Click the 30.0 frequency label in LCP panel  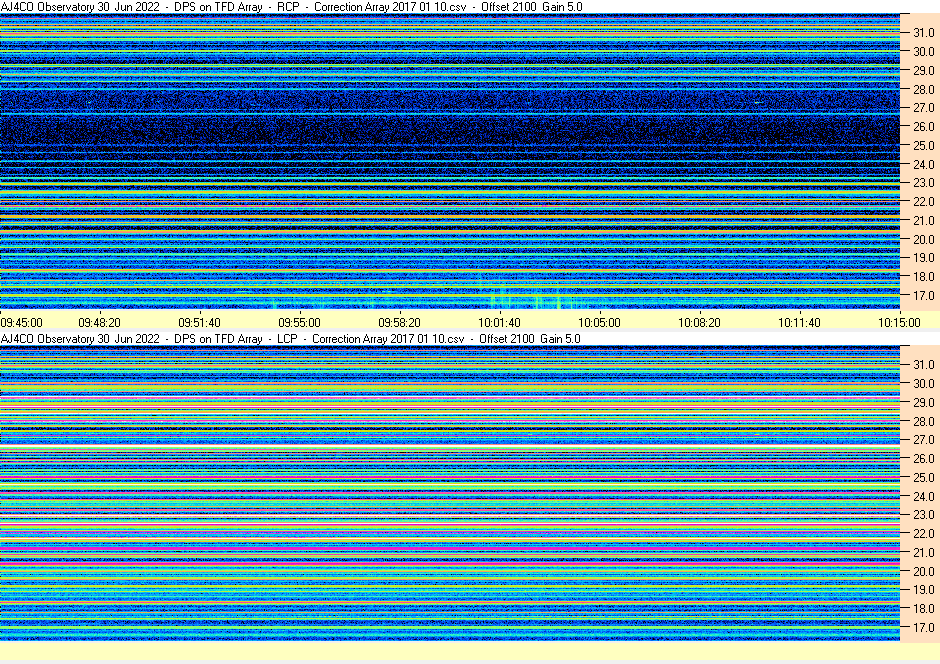point(922,383)
